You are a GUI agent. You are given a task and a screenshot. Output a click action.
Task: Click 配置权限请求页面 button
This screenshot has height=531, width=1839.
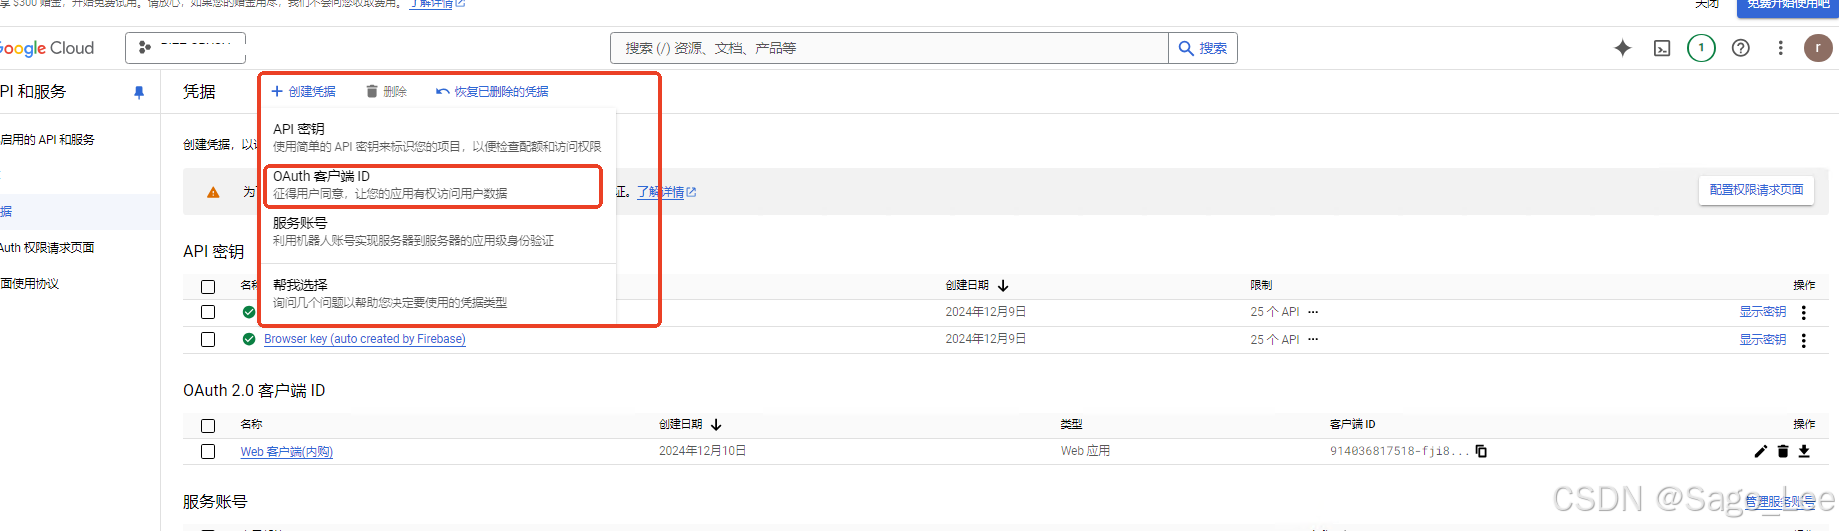(x=1756, y=190)
